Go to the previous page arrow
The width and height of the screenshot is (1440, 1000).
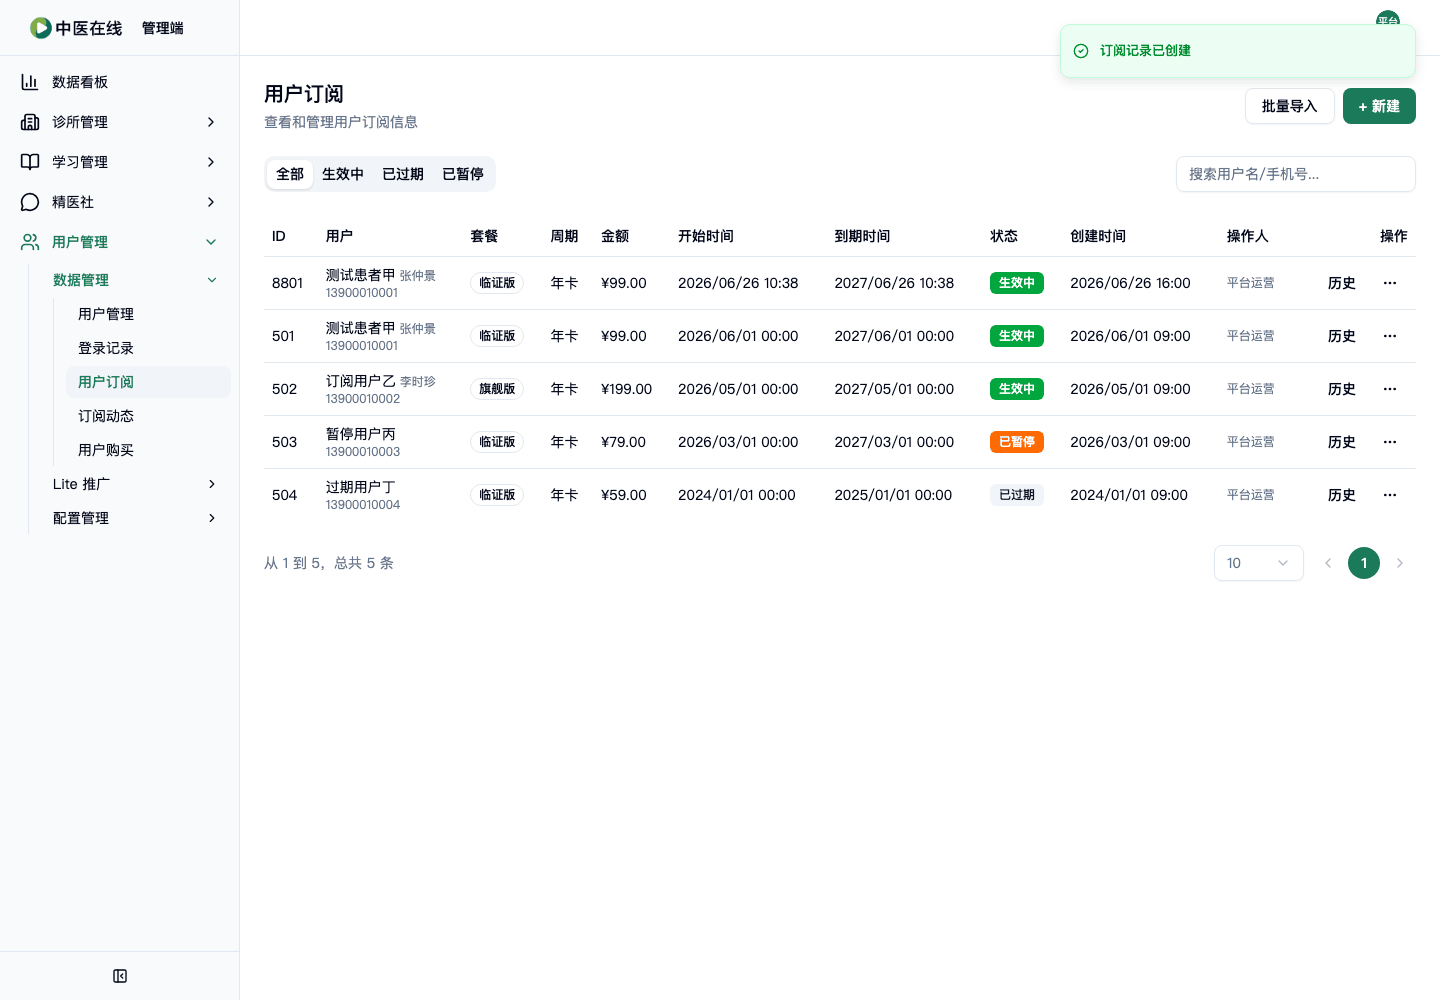[x=1328, y=563]
